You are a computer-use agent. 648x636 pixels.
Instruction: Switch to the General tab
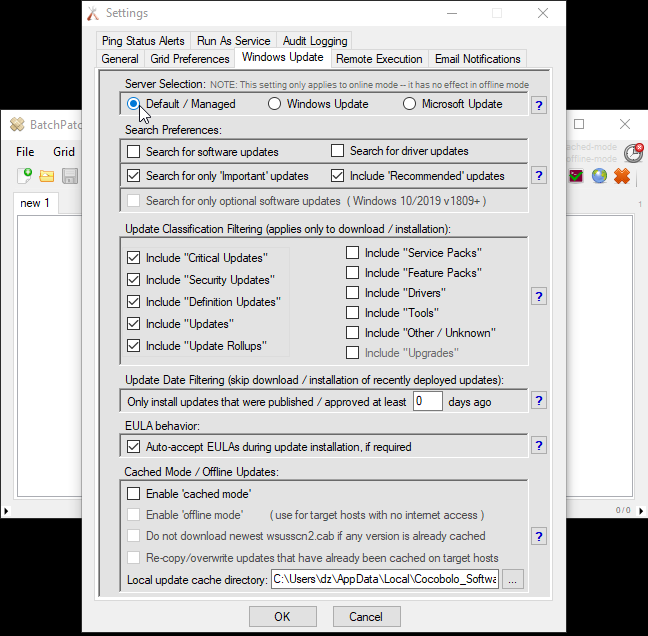pos(120,59)
